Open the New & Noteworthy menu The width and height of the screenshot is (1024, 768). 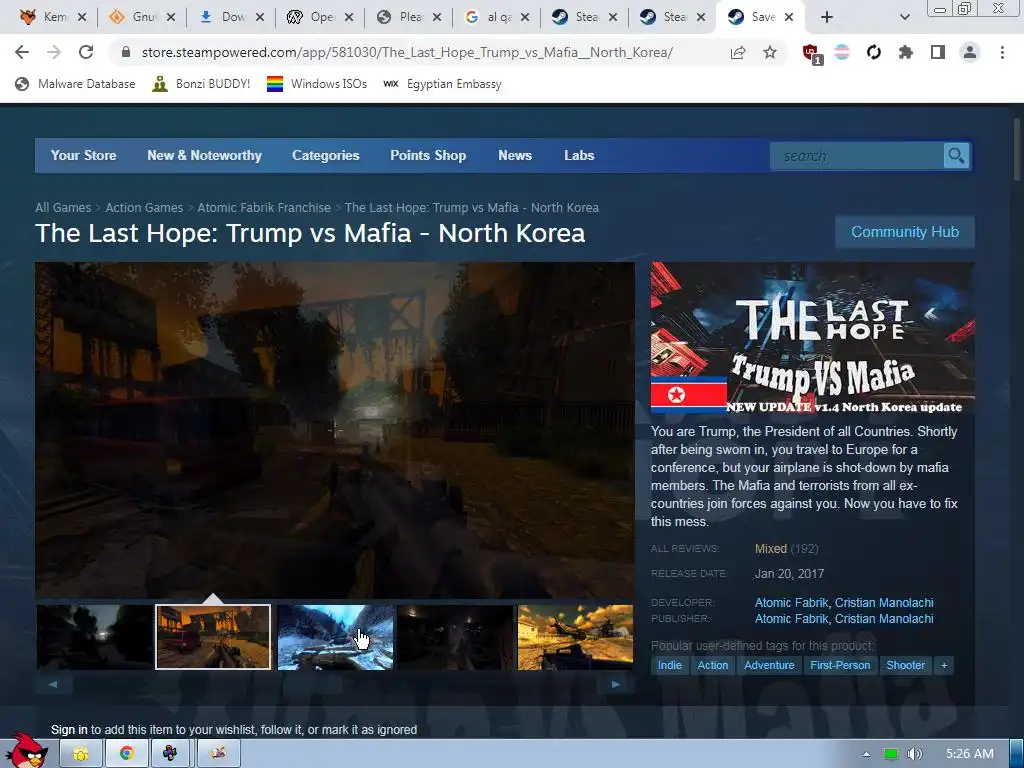point(204,155)
